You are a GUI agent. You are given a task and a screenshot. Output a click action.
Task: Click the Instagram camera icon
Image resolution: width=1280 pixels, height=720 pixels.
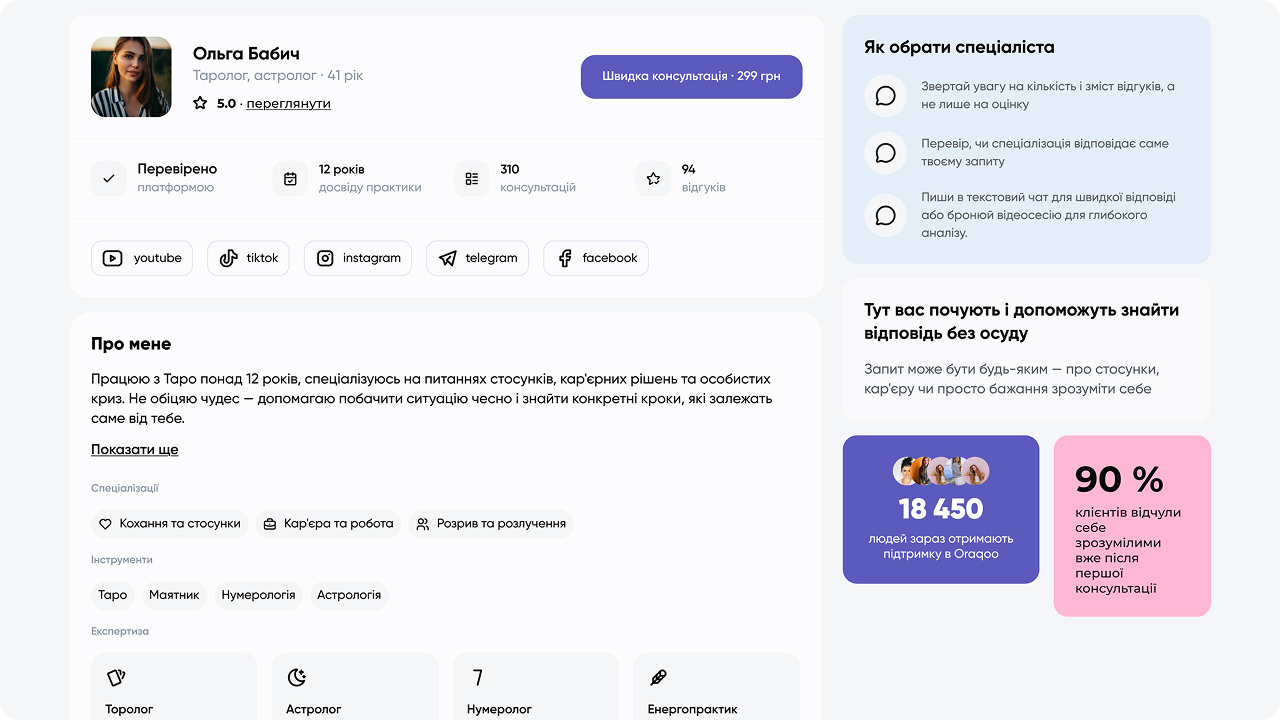325,258
